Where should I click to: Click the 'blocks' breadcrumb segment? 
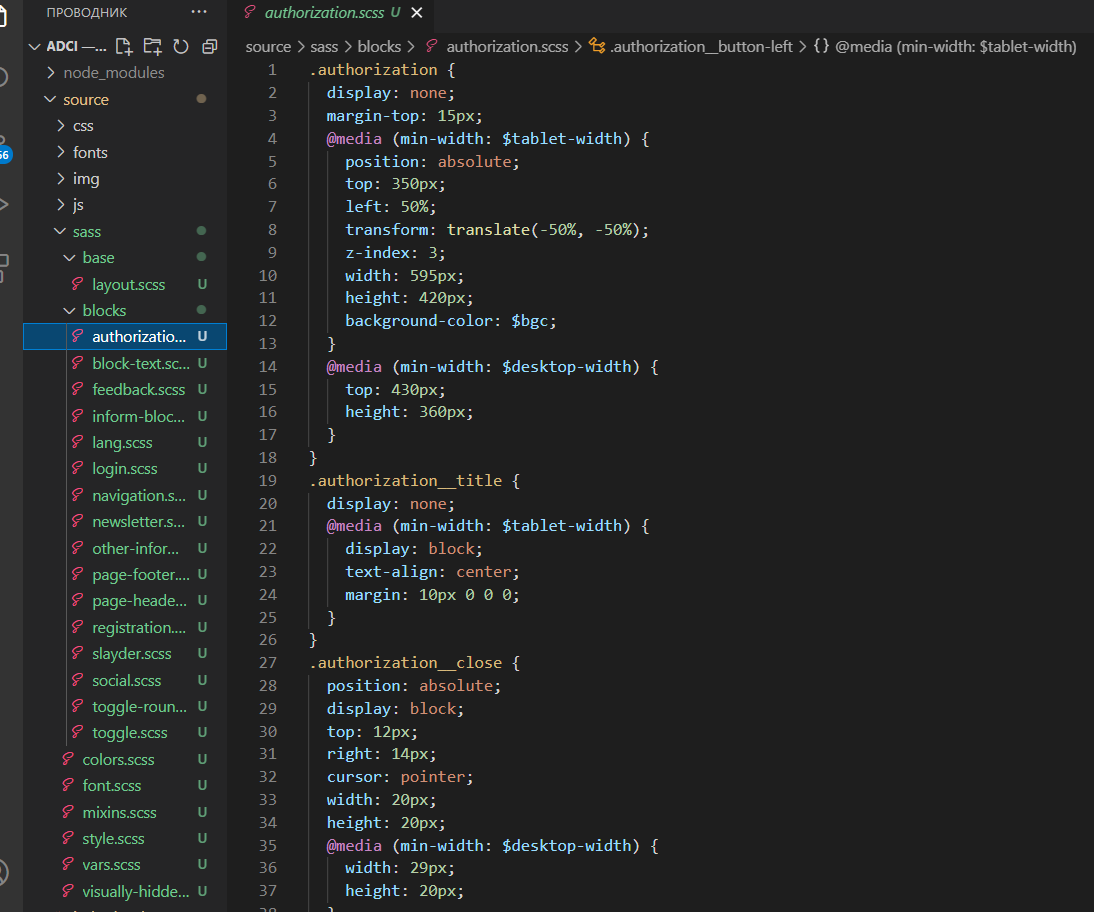378,47
